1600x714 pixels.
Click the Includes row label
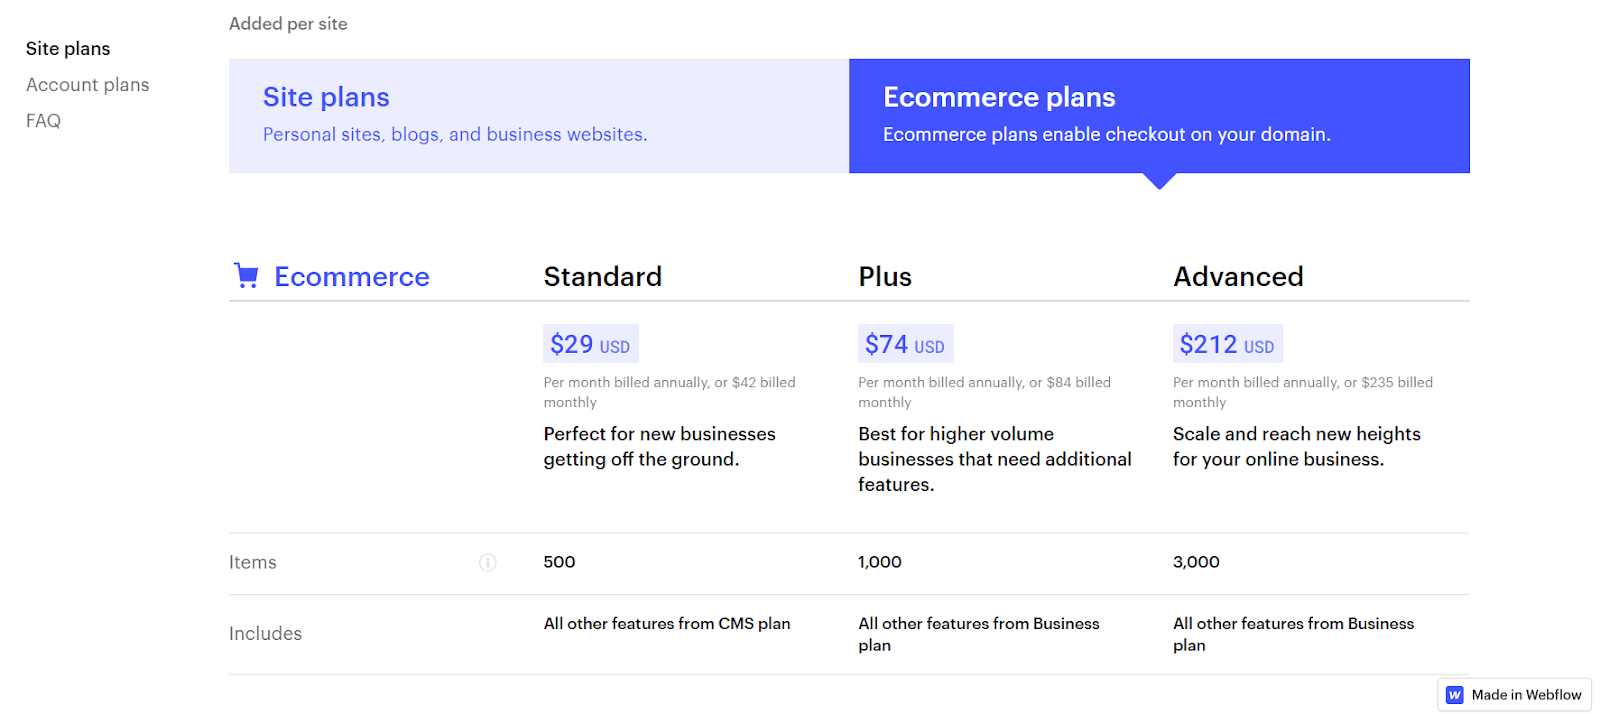[x=265, y=634]
